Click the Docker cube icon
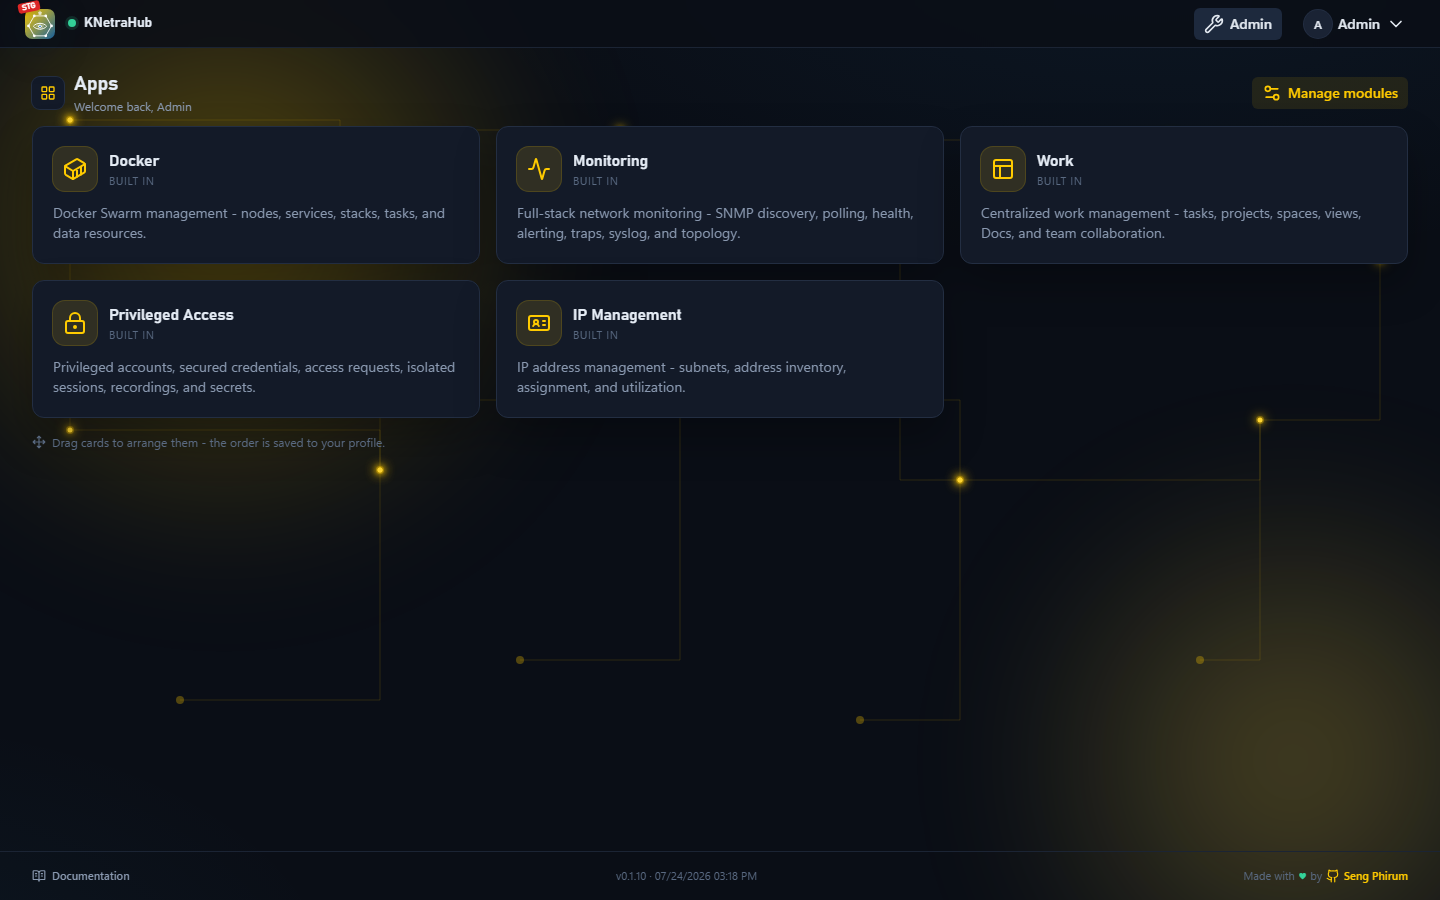Screen dimensions: 1440x900 point(75,169)
